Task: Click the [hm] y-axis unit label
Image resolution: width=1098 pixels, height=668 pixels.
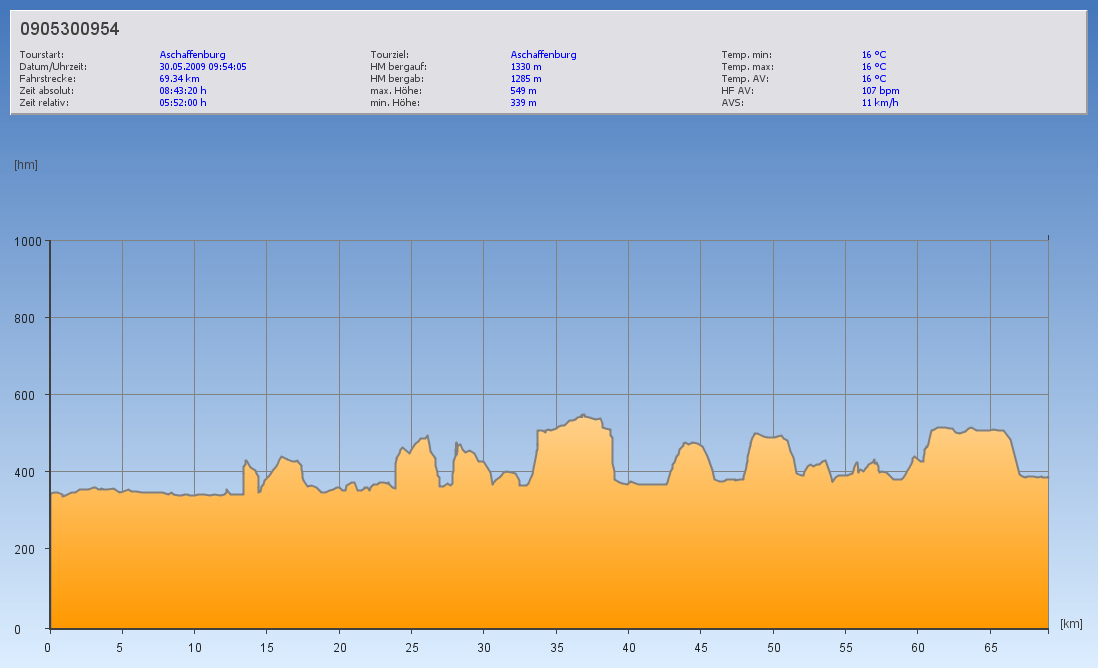Action: point(26,165)
